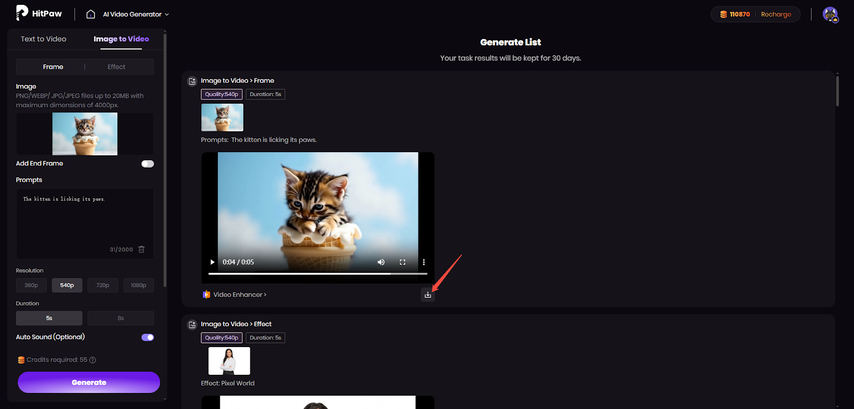Open kitten video more options menu
The width and height of the screenshot is (854, 409).
424,263
